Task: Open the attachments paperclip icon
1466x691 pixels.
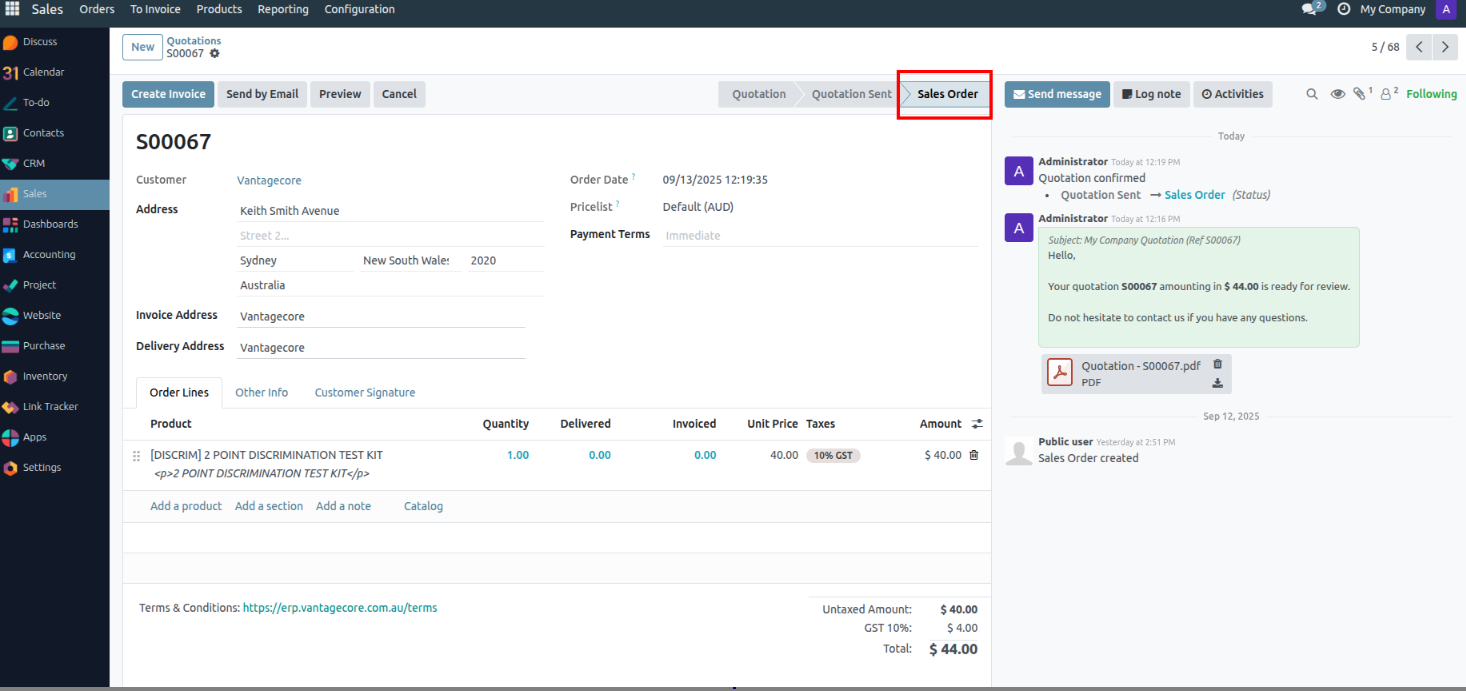Action: [1360, 94]
